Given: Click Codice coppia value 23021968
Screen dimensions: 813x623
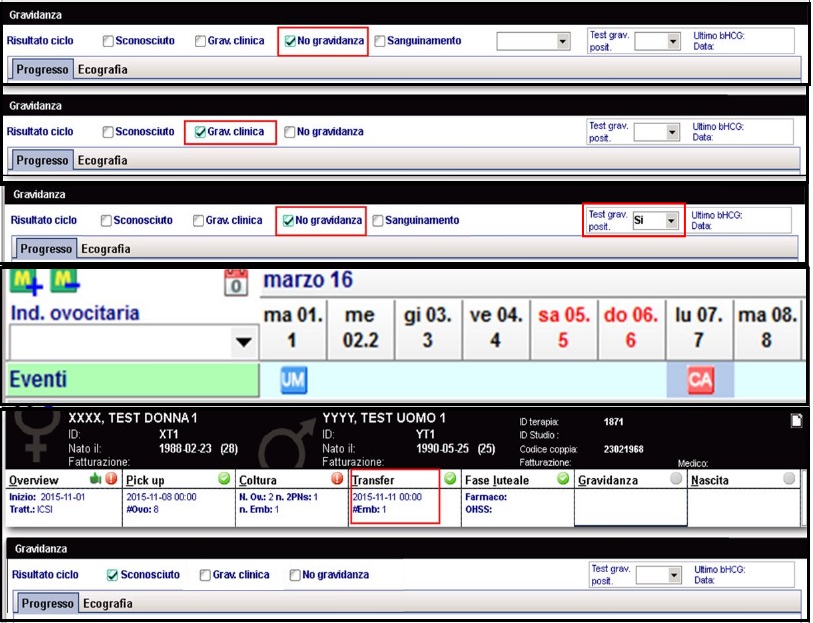Looking at the screenshot, I should coord(624,449).
